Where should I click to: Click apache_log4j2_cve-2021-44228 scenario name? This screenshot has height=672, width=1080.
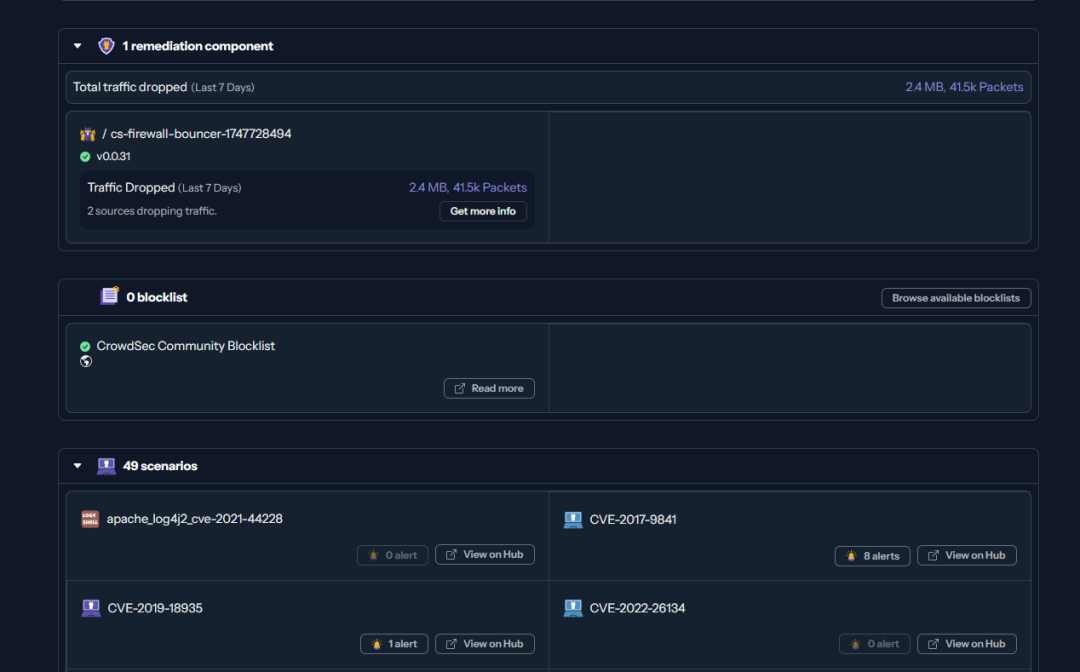(195, 519)
